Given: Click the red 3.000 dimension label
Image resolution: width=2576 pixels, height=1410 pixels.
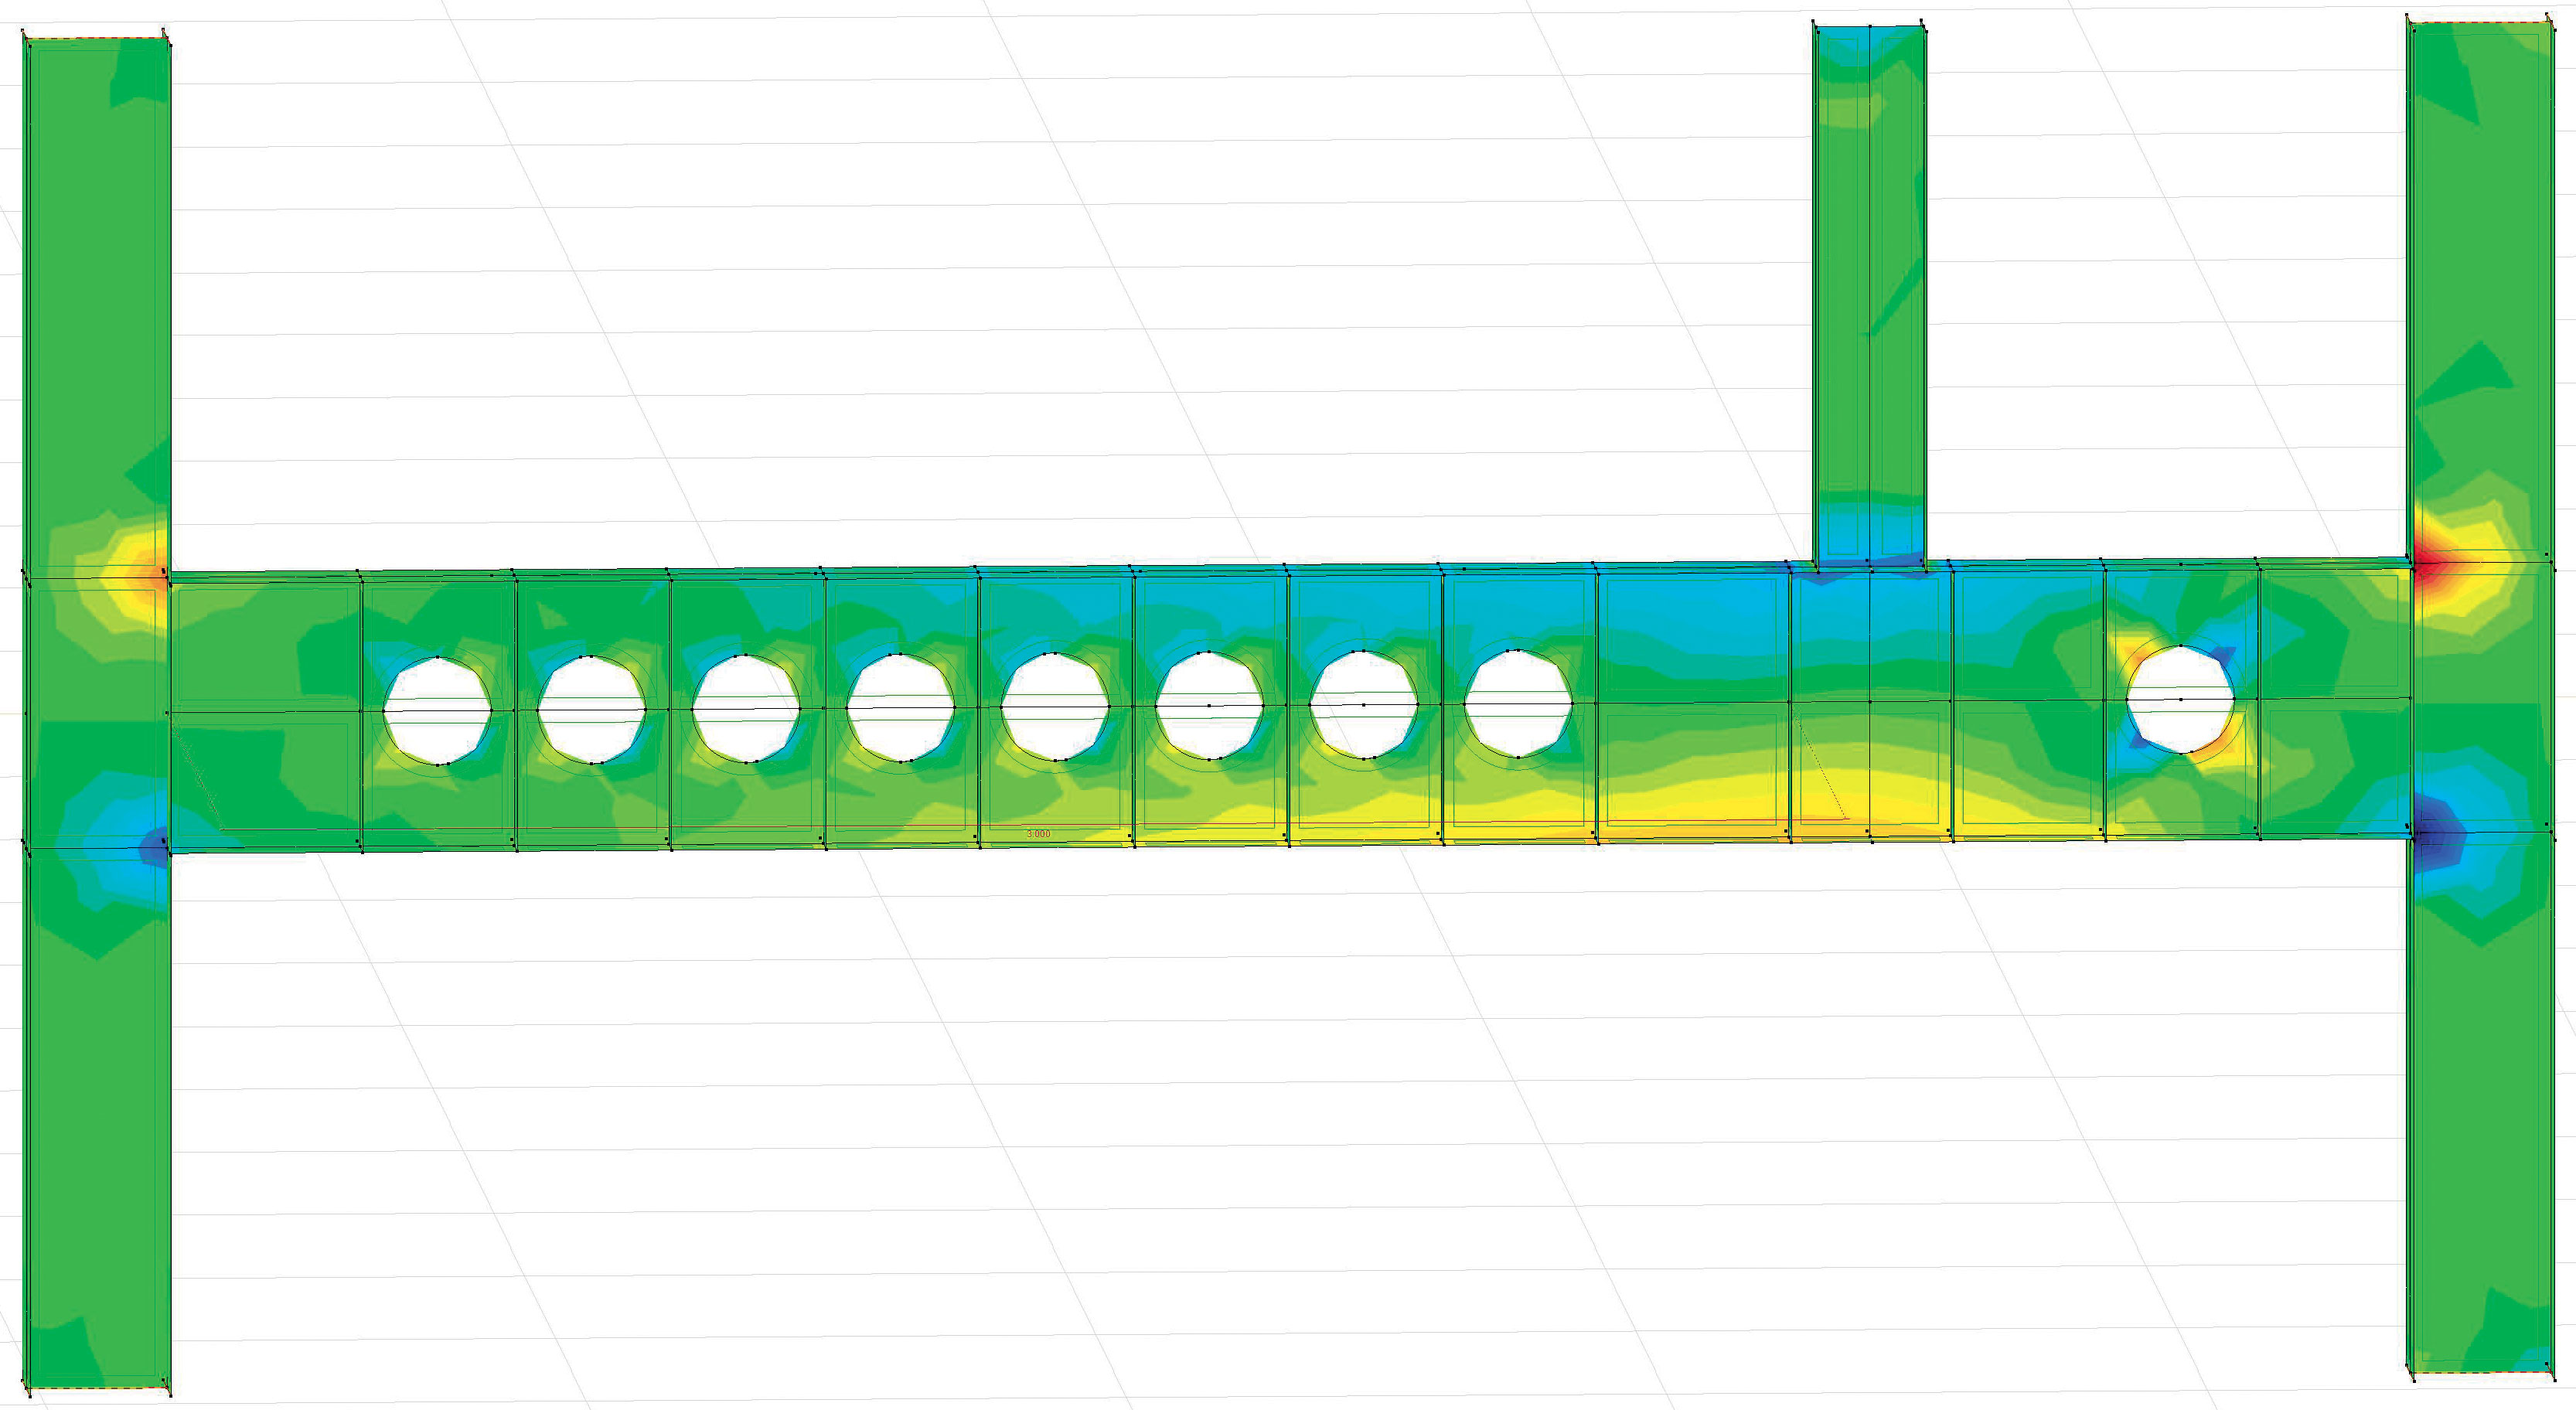Looking at the screenshot, I should coord(1038,833).
